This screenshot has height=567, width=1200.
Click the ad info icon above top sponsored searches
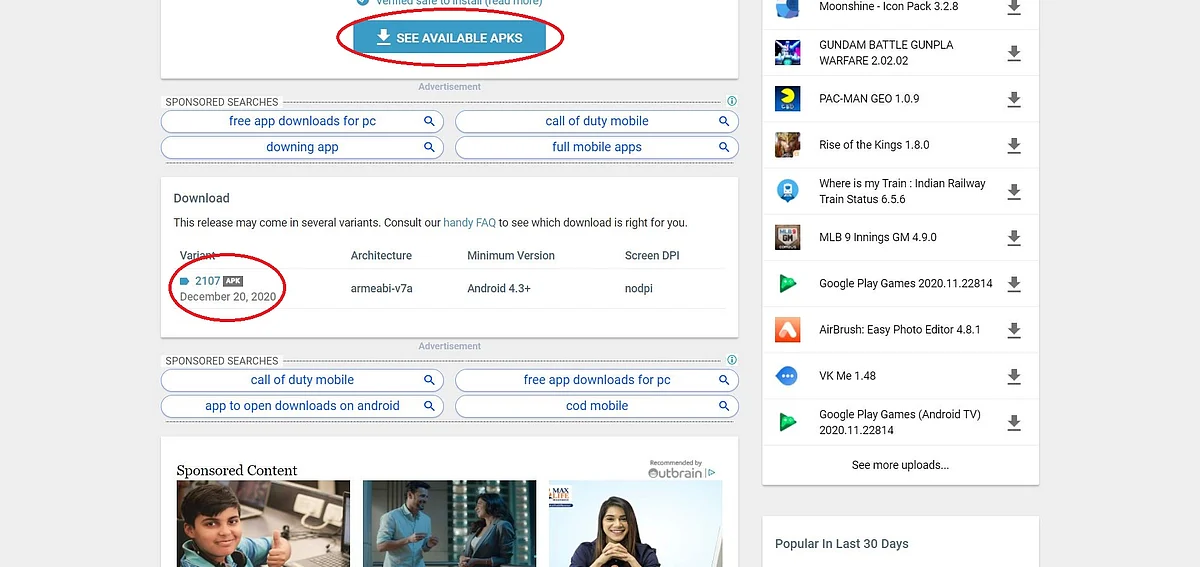(x=732, y=102)
